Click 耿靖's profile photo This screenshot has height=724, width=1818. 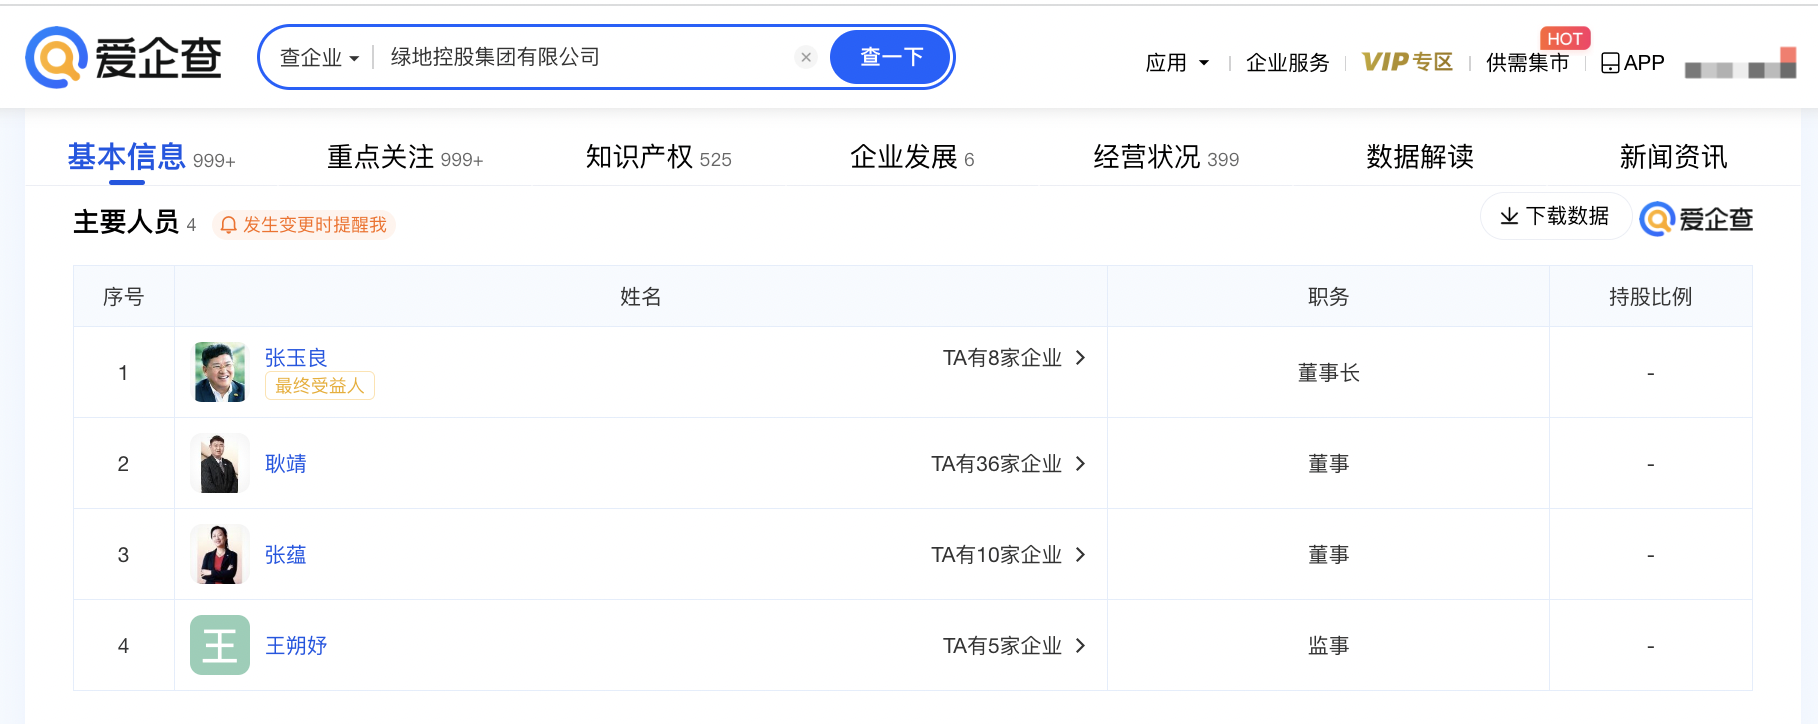[x=220, y=463]
